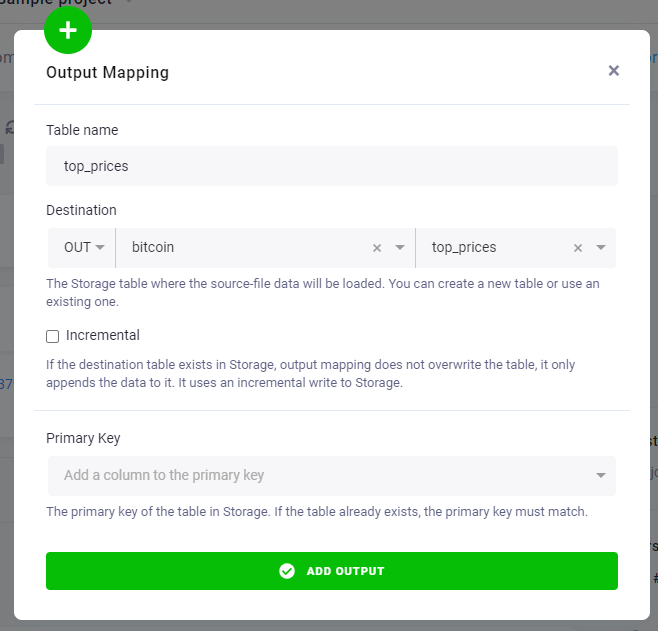Clear the bitcoin bucket selection
Viewport: 658px width, 631px height.
[x=377, y=248]
